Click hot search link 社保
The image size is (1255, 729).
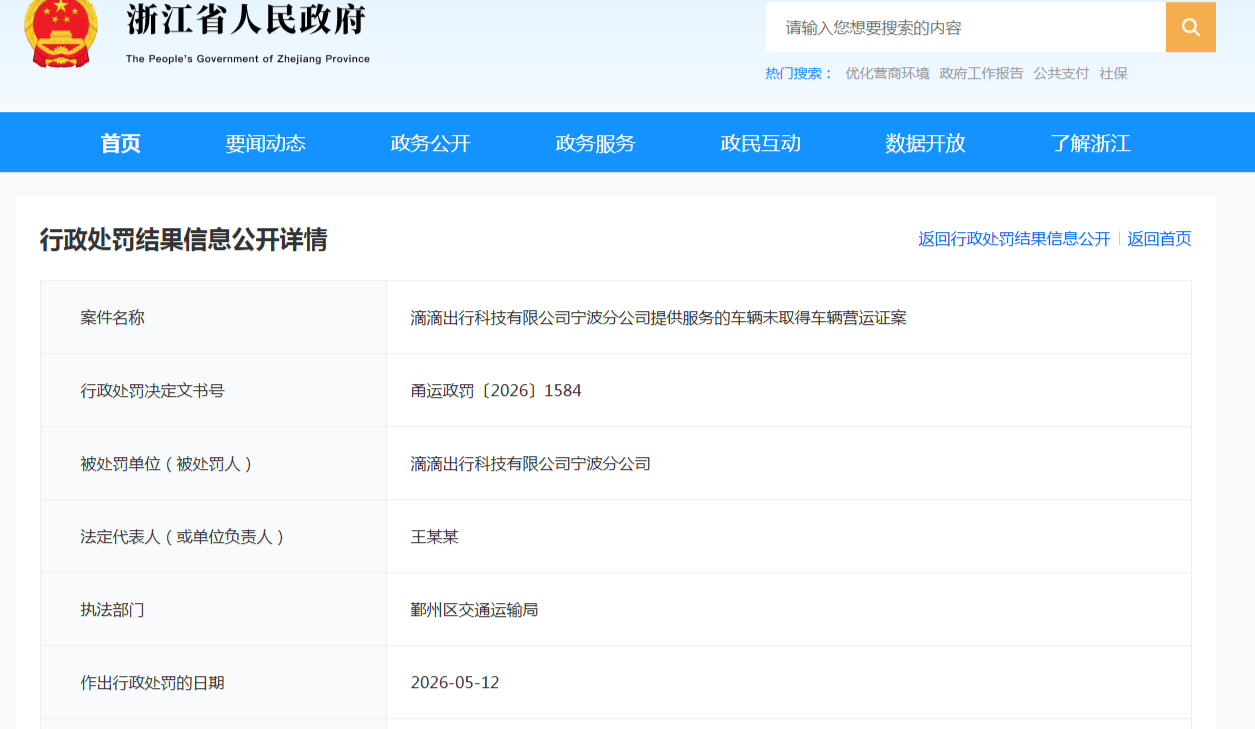click(x=1113, y=73)
